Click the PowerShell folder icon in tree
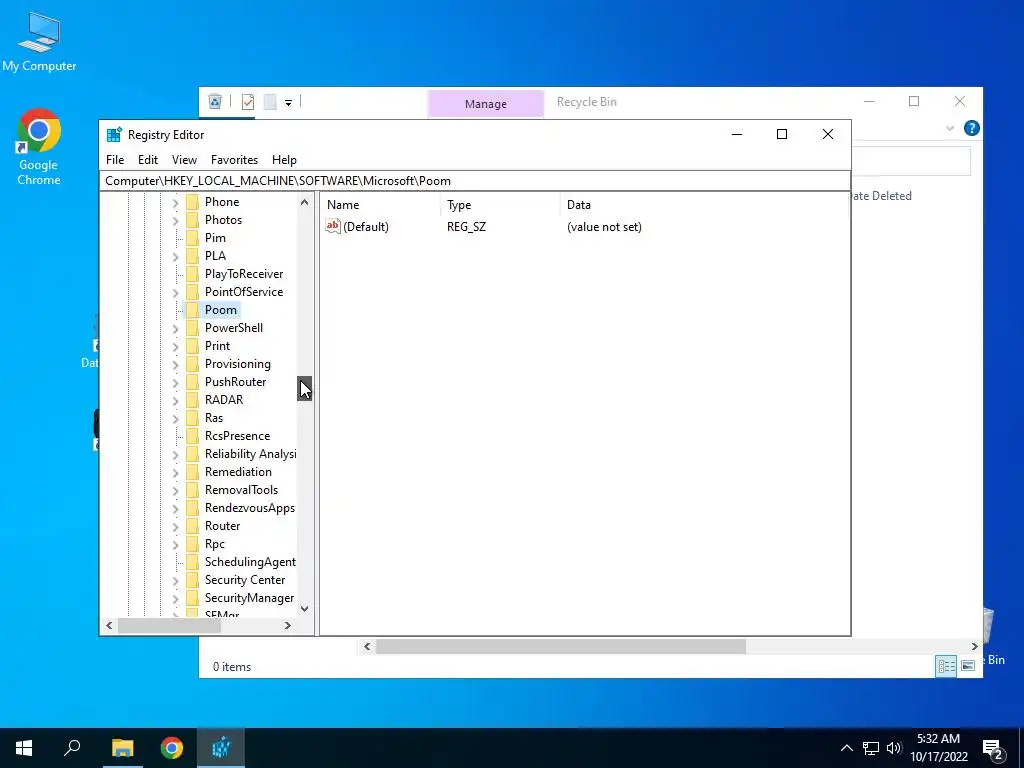Viewport: 1024px width, 768px height. (x=192, y=328)
